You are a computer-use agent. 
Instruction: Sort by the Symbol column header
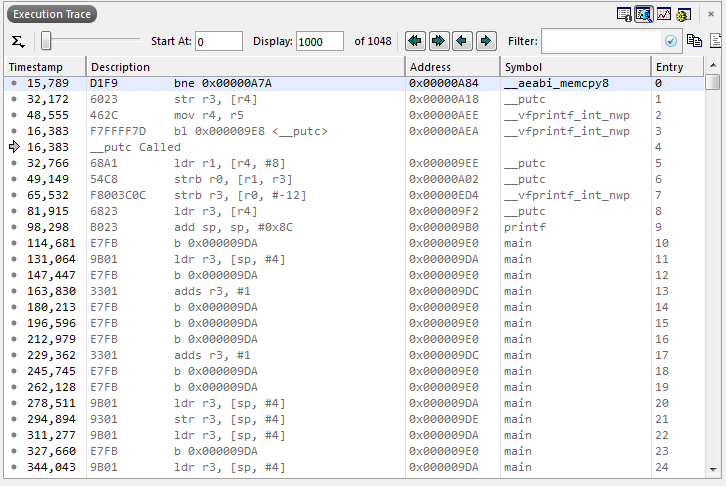523,66
